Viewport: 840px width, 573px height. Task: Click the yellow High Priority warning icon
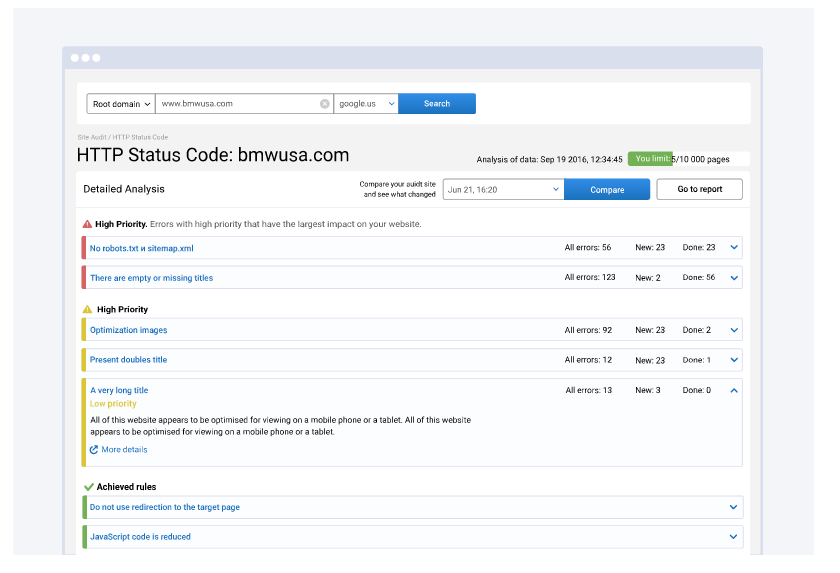click(87, 309)
